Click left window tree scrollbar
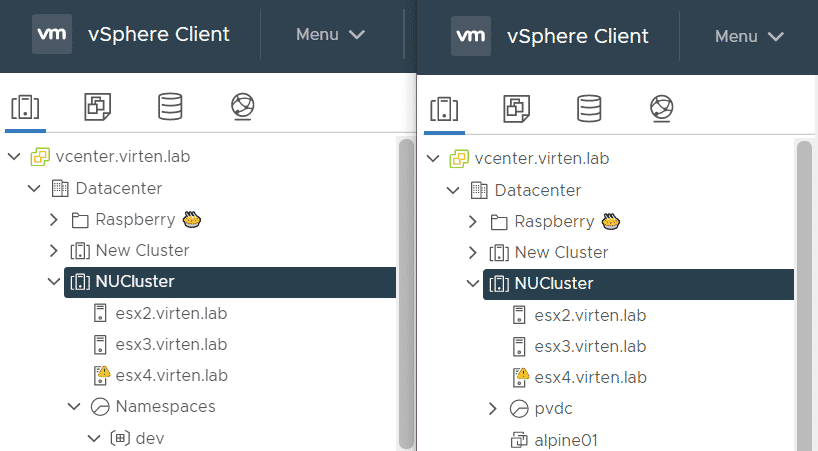 406,293
